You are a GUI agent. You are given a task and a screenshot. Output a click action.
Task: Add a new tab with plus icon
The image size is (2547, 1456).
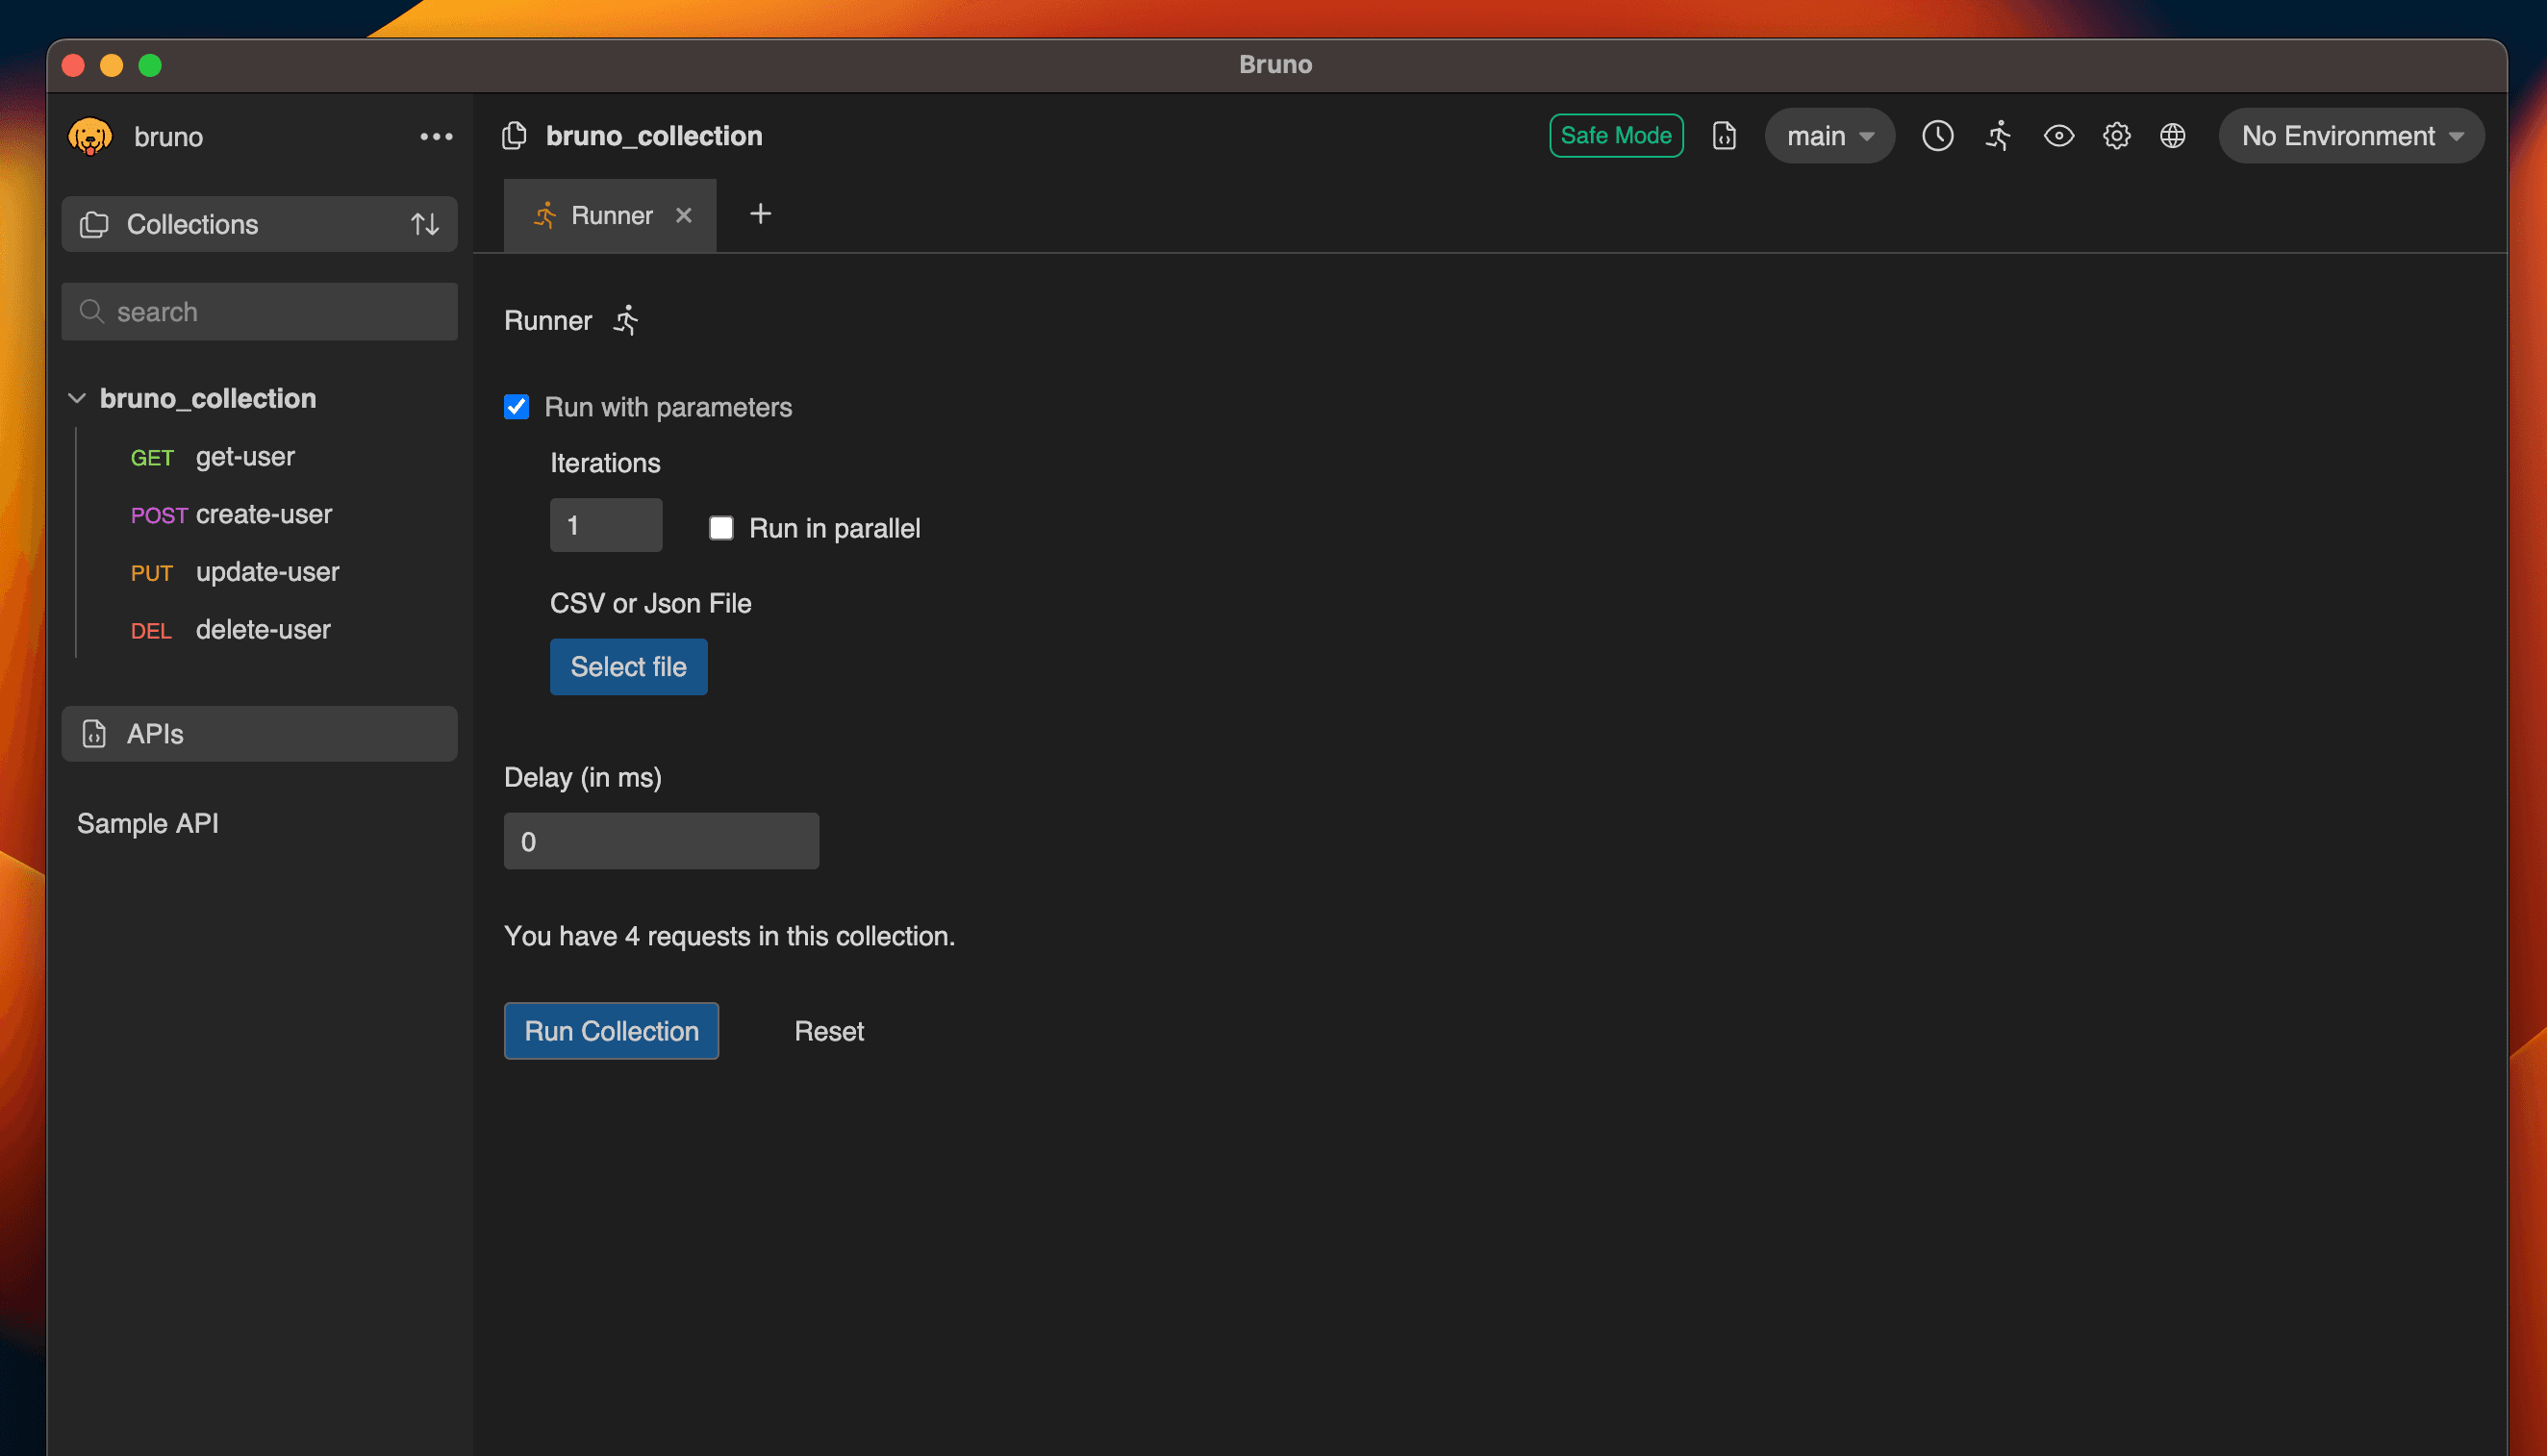click(760, 214)
